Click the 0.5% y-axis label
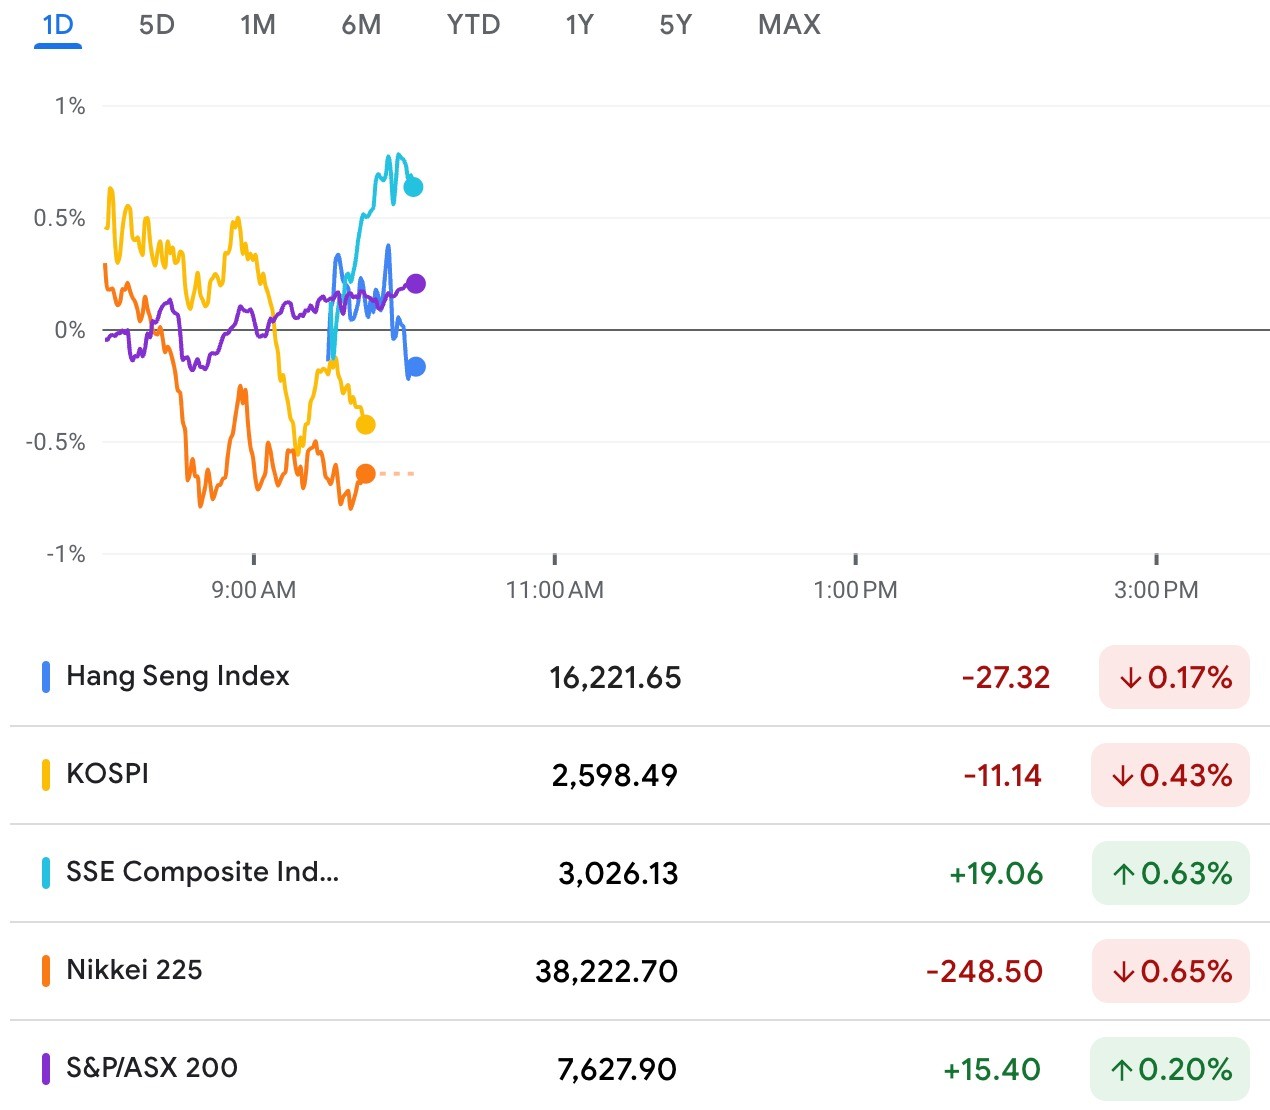The image size is (1270, 1110). click(x=60, y=218)
